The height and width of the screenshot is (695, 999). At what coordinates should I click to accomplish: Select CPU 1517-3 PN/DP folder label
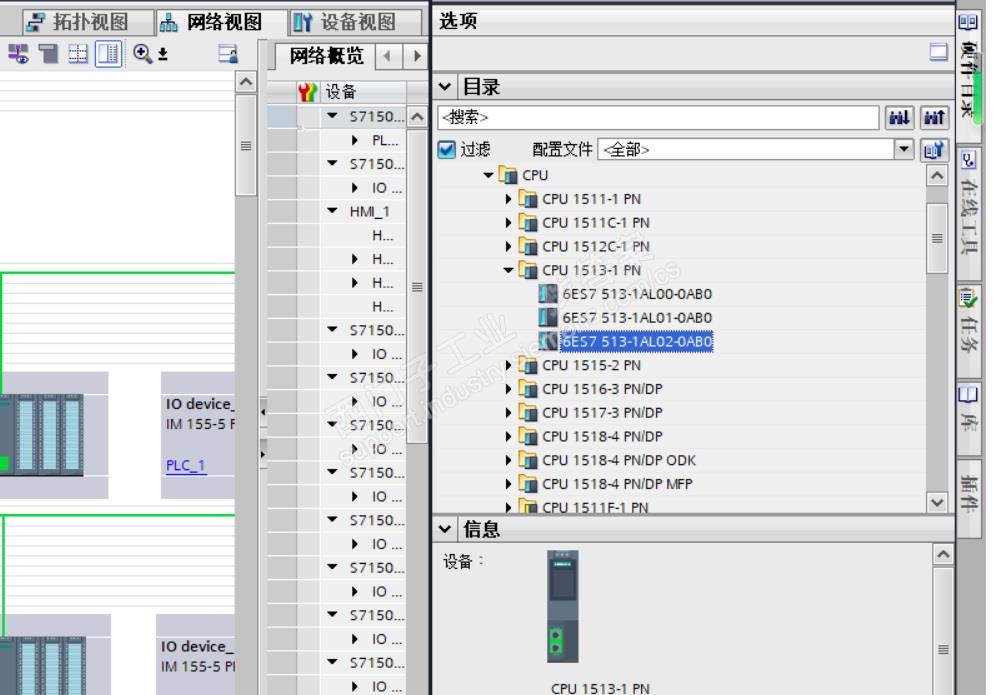click(x=602, y=413)
